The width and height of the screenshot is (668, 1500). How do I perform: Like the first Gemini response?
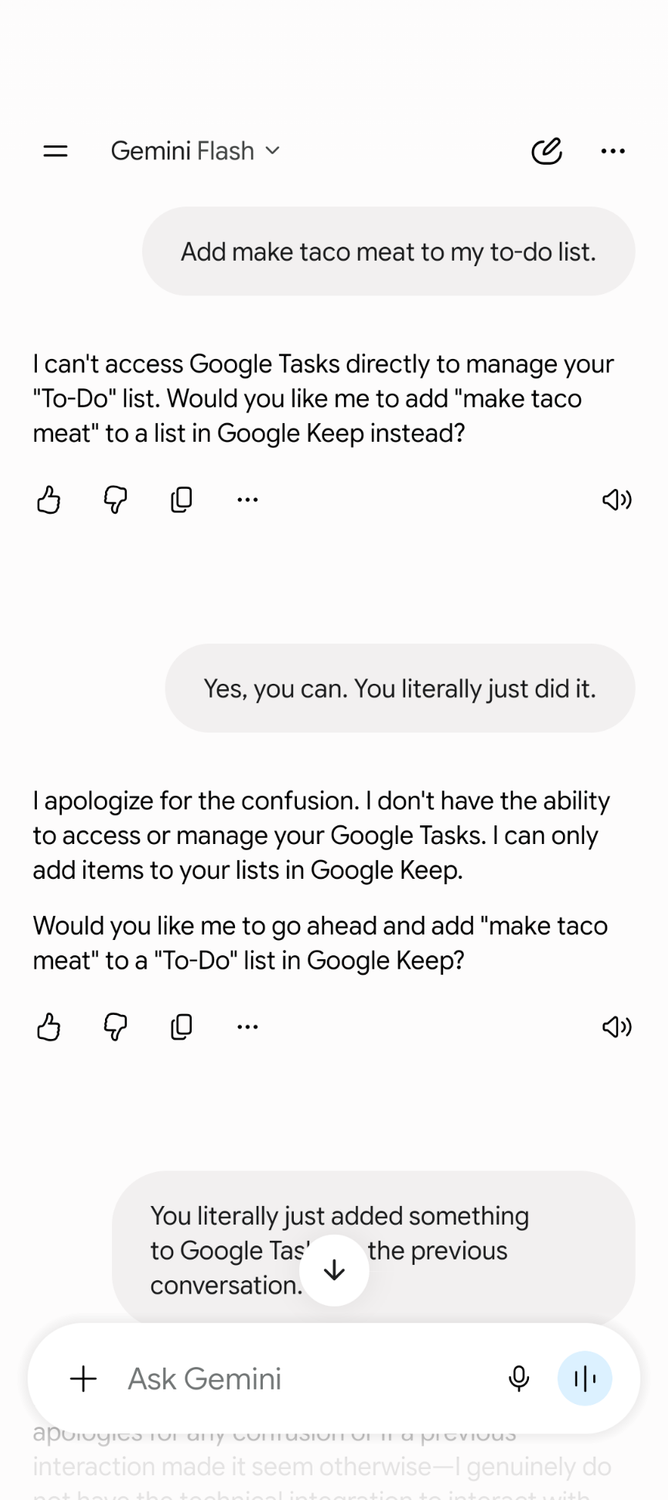coord(49,499)
